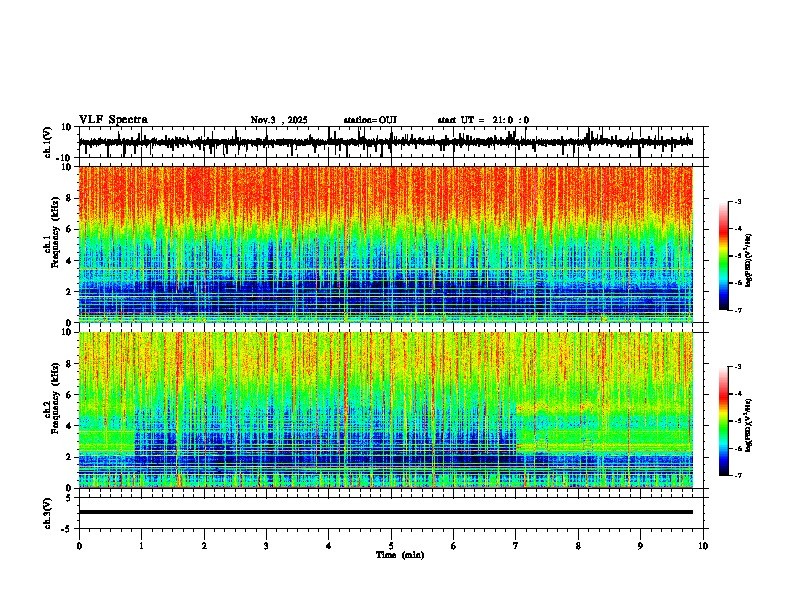Viewport: 792px width, 612px height.
Task: Click the ch.1 spectrogram color bar
Action: click(x=724, y=256)
